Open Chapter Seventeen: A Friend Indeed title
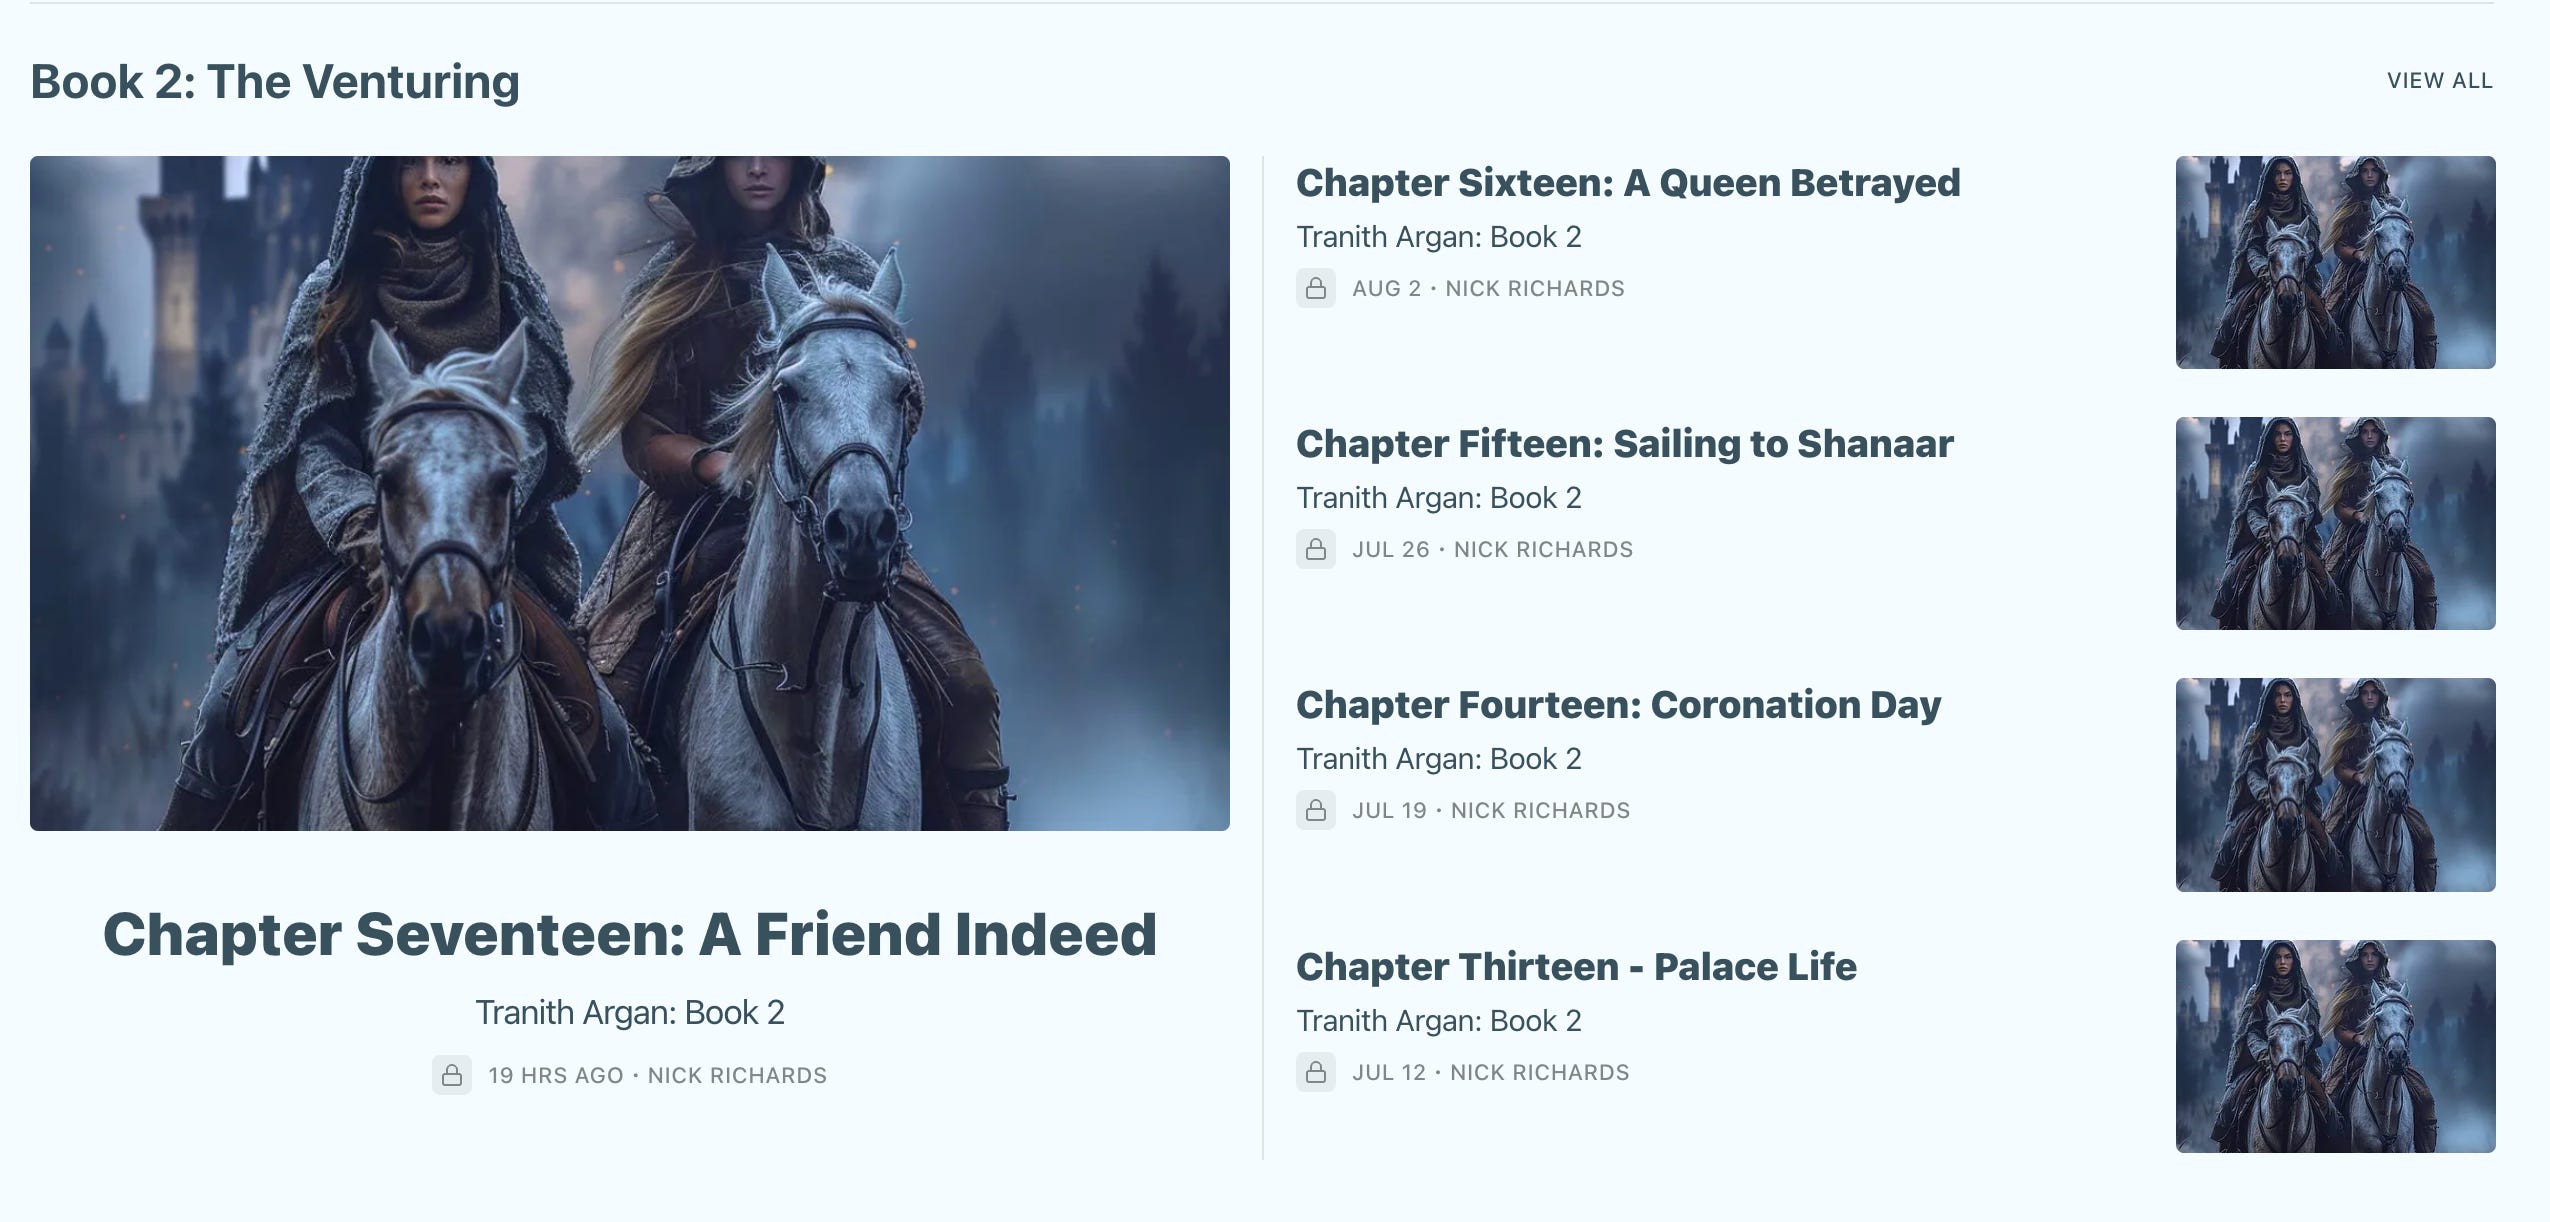The height and width of the screenshot is (1222, 2550). pos(630,934)
